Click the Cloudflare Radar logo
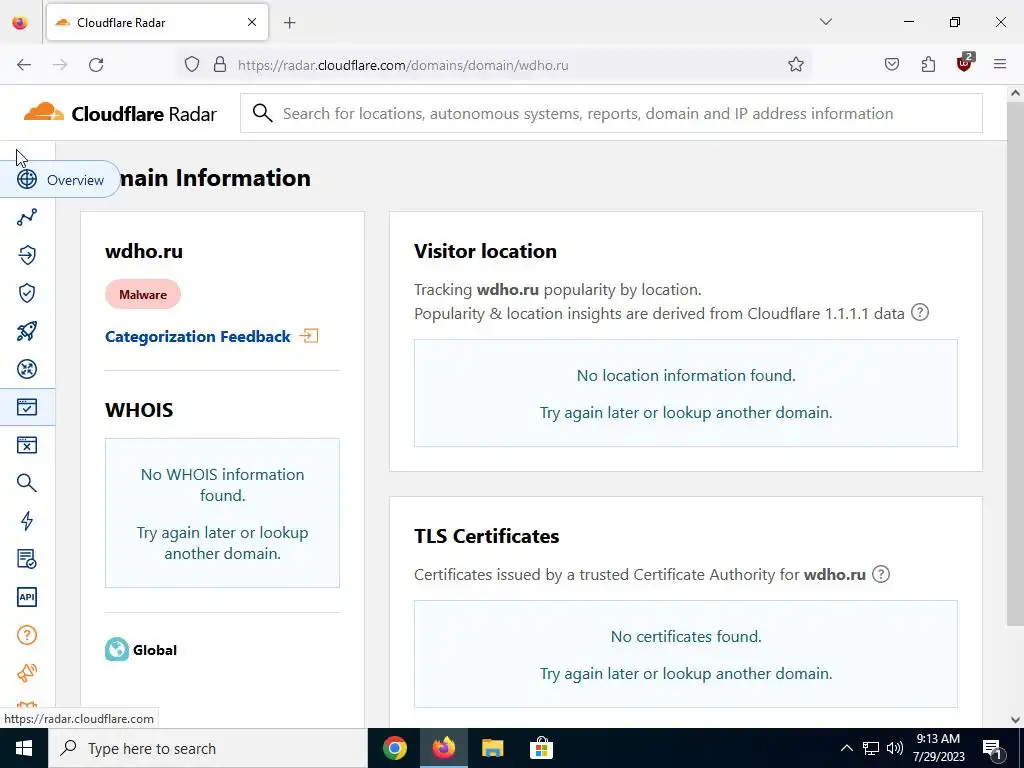Viewport: 1024px width, 768px height. 120,114
